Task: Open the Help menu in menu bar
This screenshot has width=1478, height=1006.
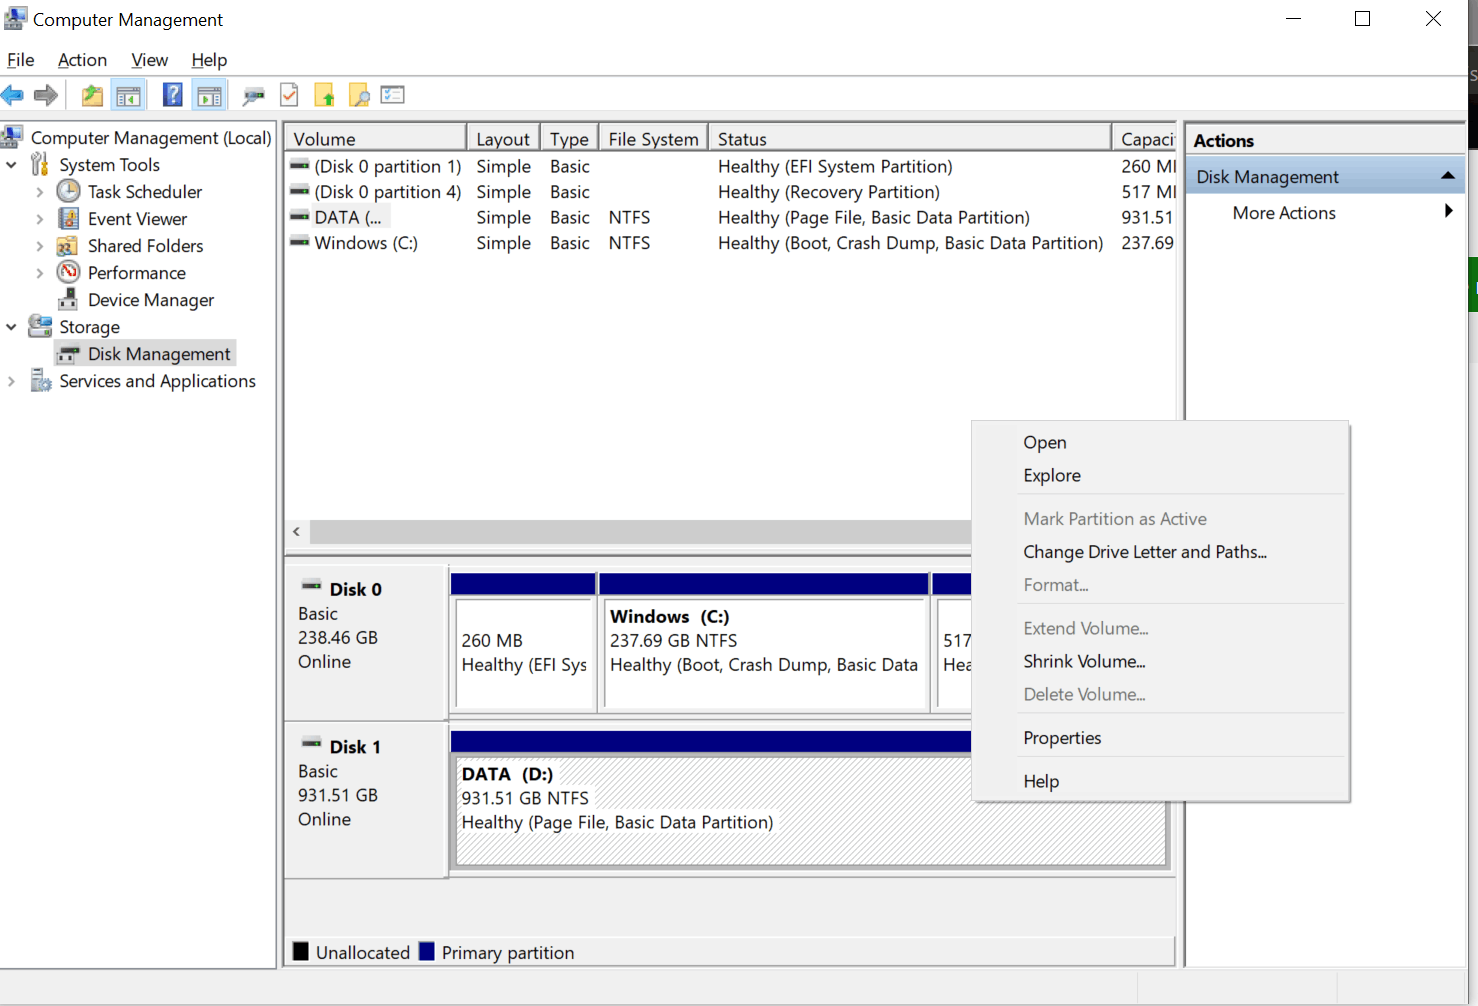Action: (209, 60)
